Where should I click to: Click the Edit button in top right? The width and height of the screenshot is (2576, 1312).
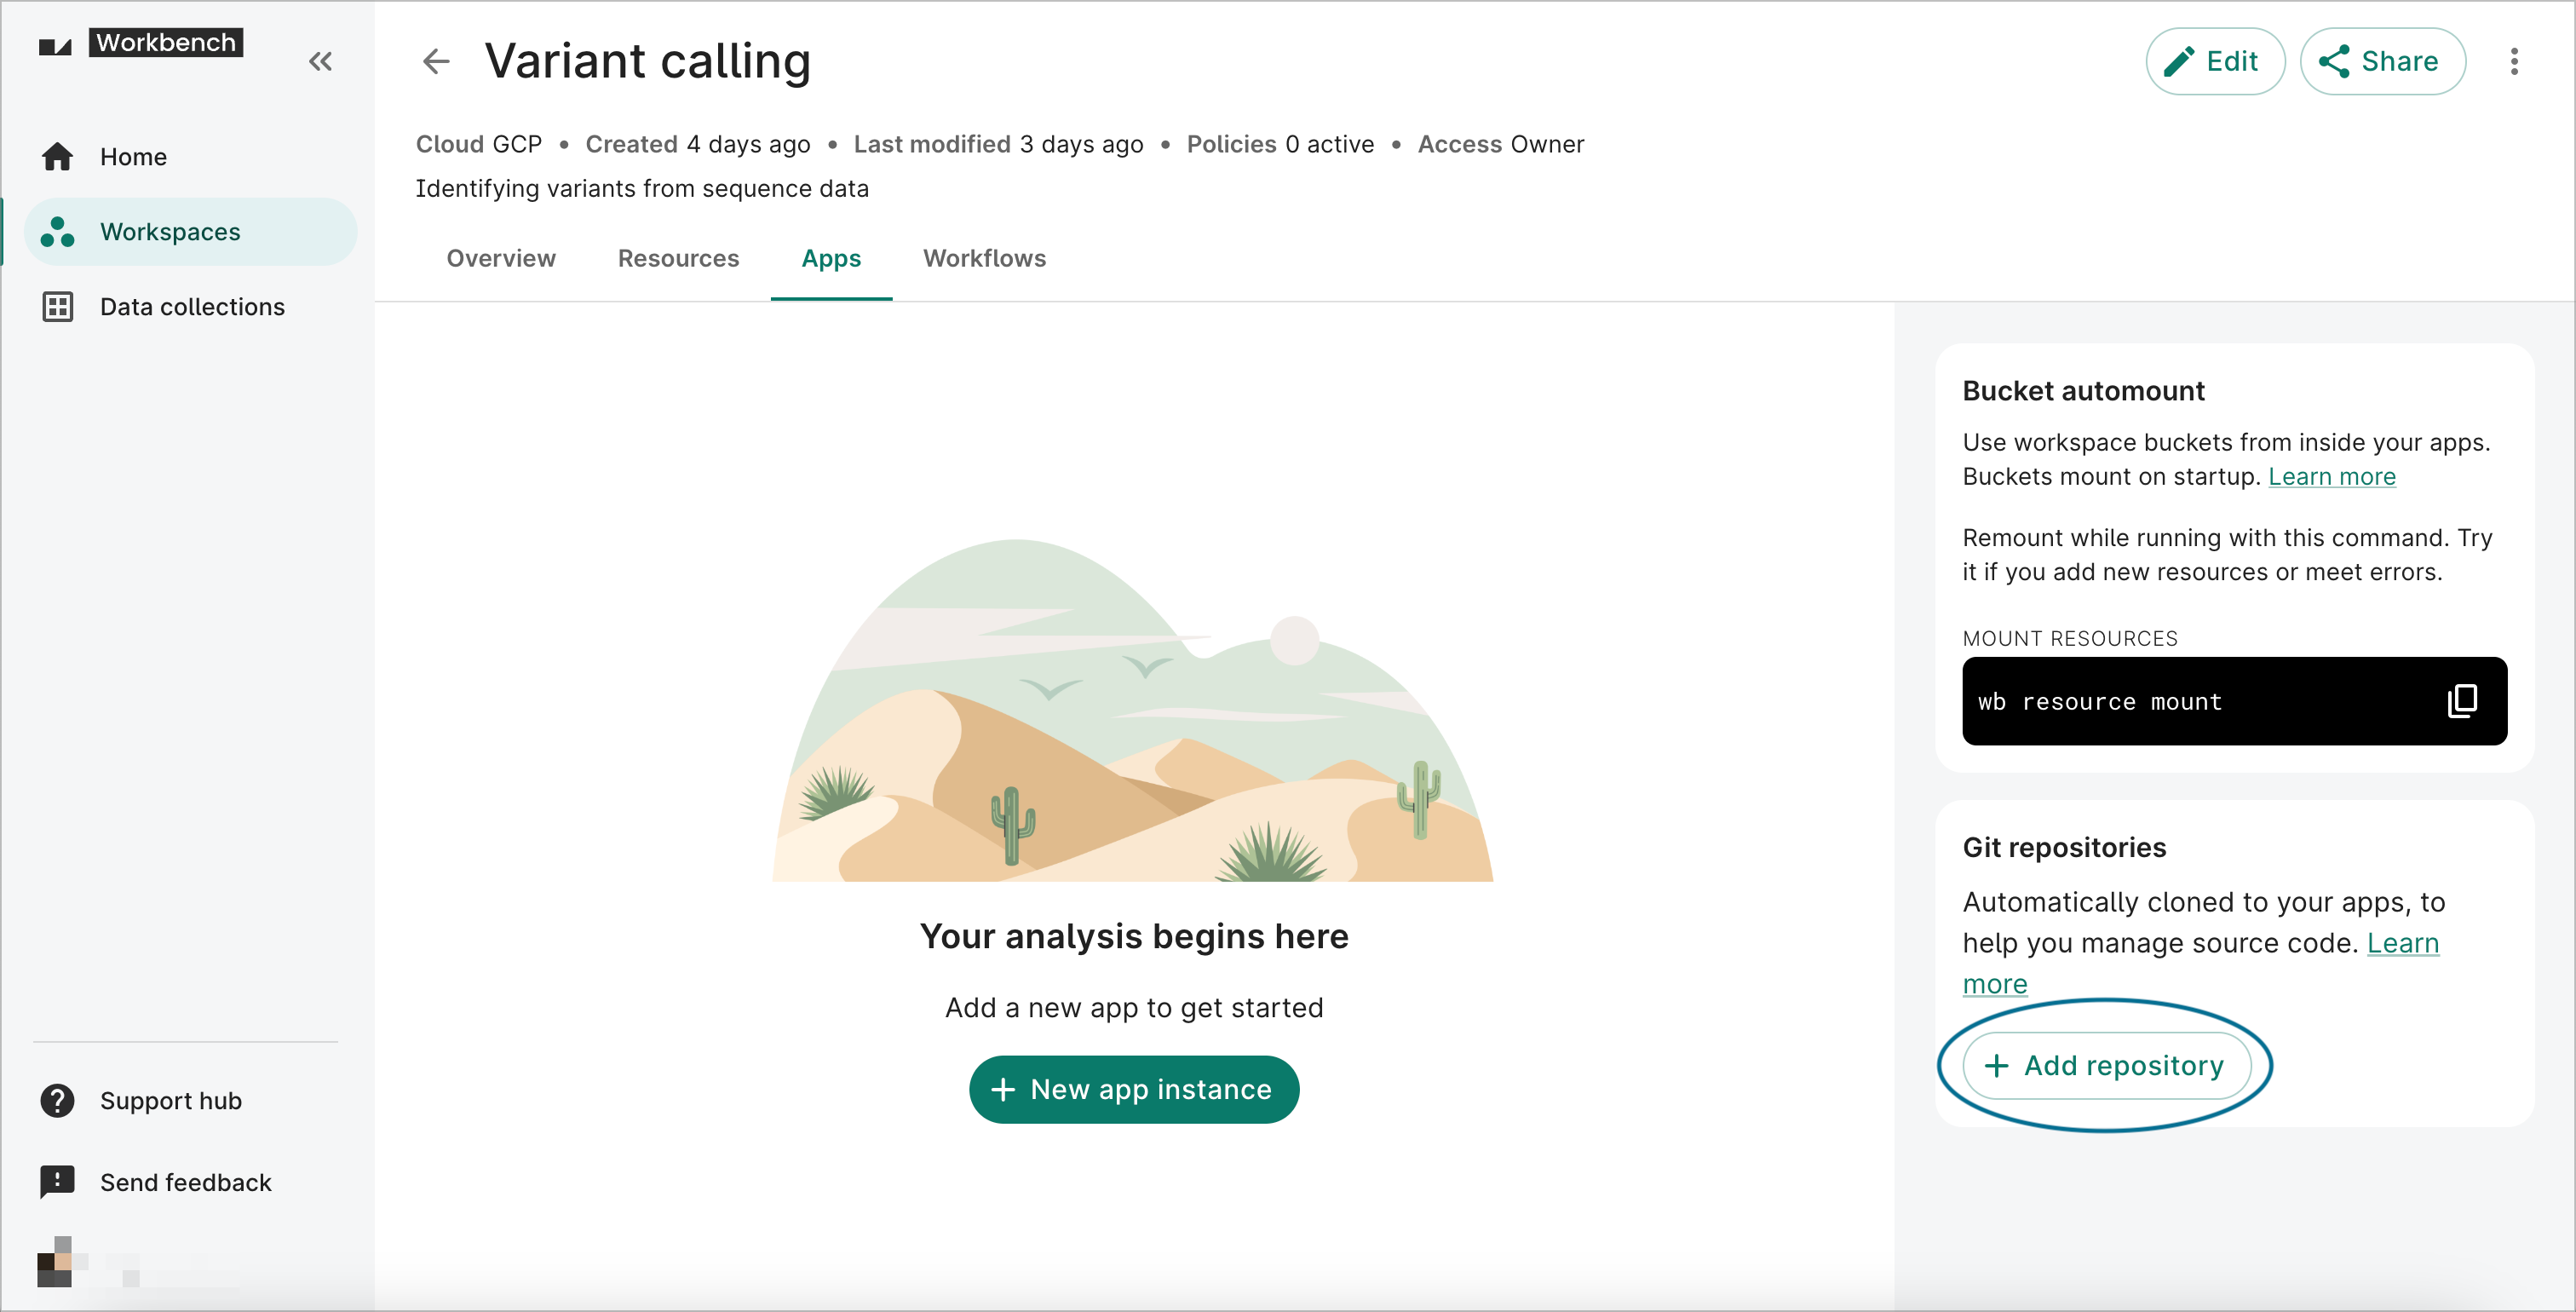coord(2213,62)
